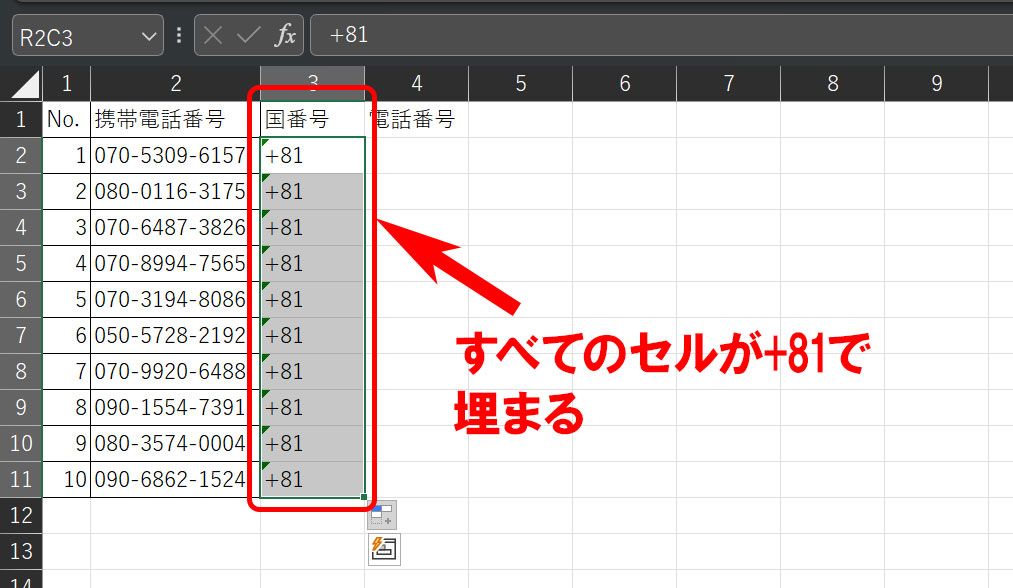
Task: Click the Select All corner triangle
Action: (26, 84)
